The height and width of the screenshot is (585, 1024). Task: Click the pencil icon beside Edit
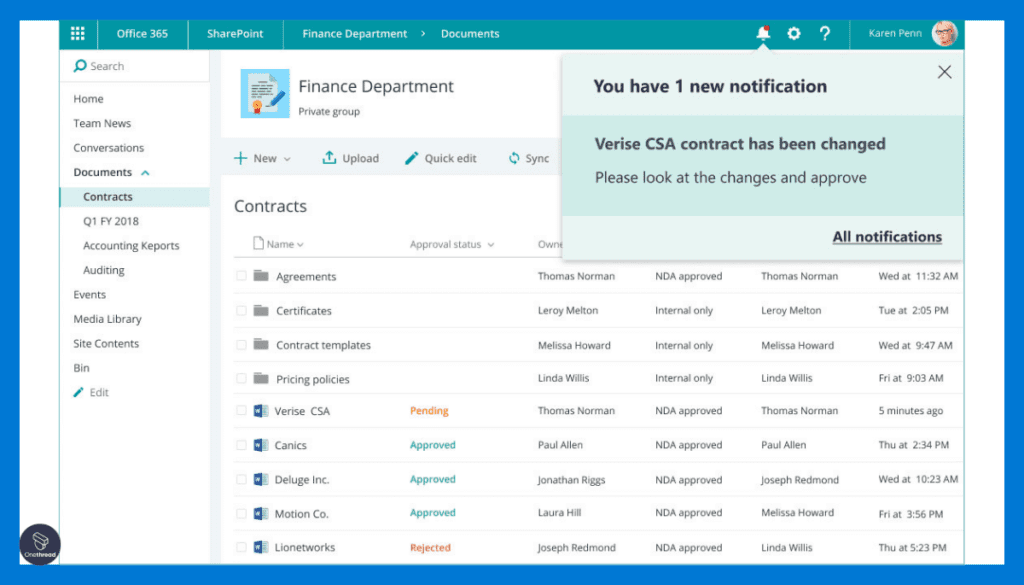point(78,392)
